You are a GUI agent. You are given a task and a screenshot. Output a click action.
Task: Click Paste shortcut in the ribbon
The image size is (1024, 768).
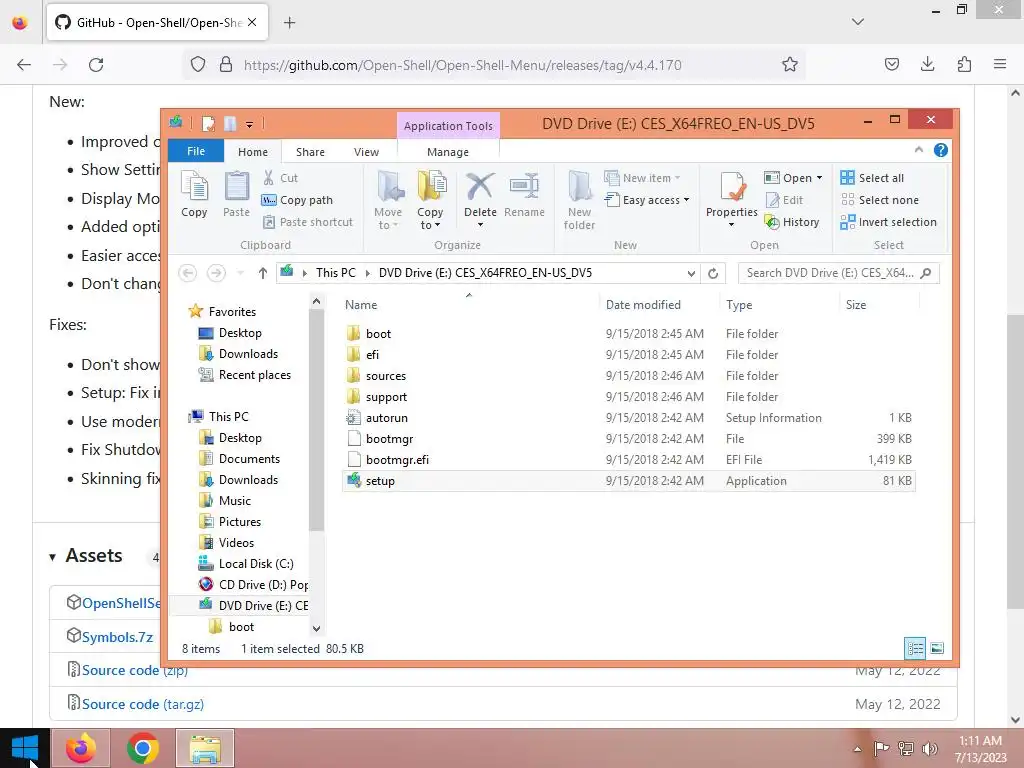click(308, 222)
